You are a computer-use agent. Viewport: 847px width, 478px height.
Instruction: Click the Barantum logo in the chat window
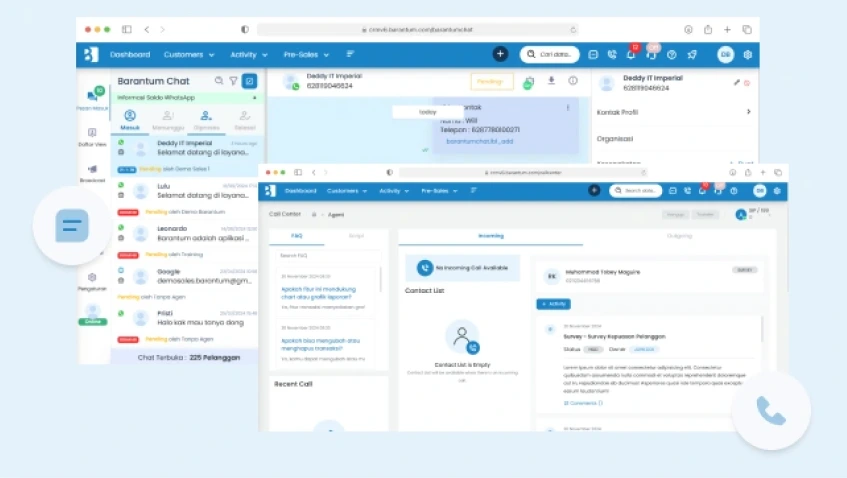click(x=91, y=54)
